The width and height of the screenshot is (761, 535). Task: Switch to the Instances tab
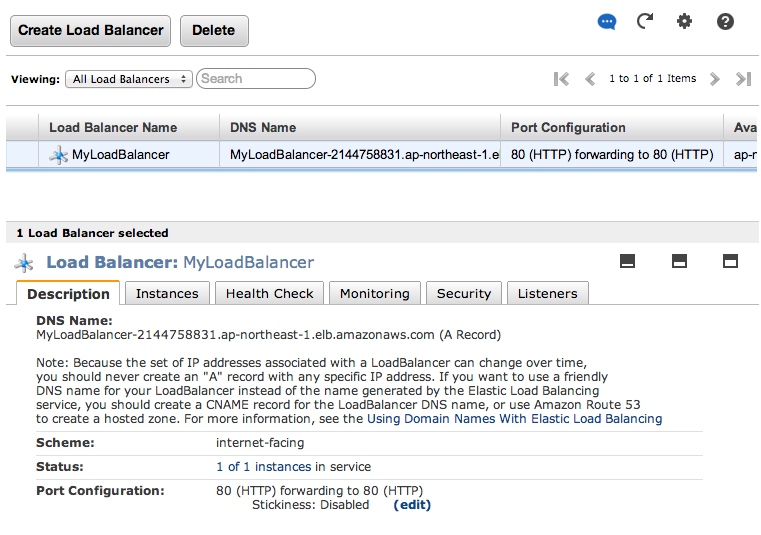click(167, 293)
